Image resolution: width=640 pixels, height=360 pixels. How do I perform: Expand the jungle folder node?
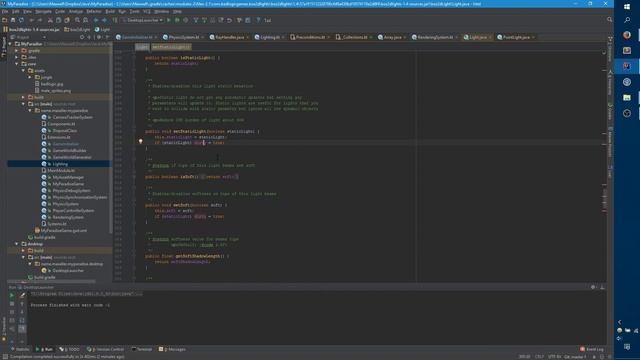click(x=30, y=77)
